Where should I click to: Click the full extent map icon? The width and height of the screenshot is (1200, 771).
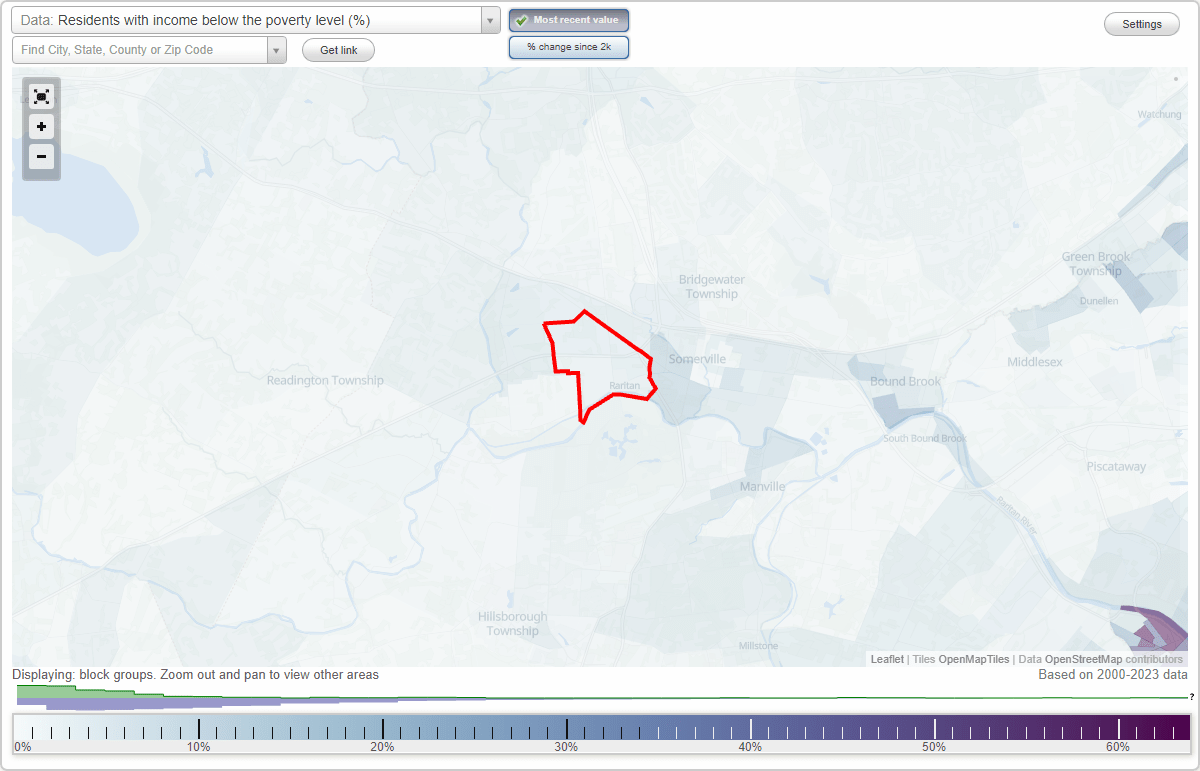pos(41,96)
